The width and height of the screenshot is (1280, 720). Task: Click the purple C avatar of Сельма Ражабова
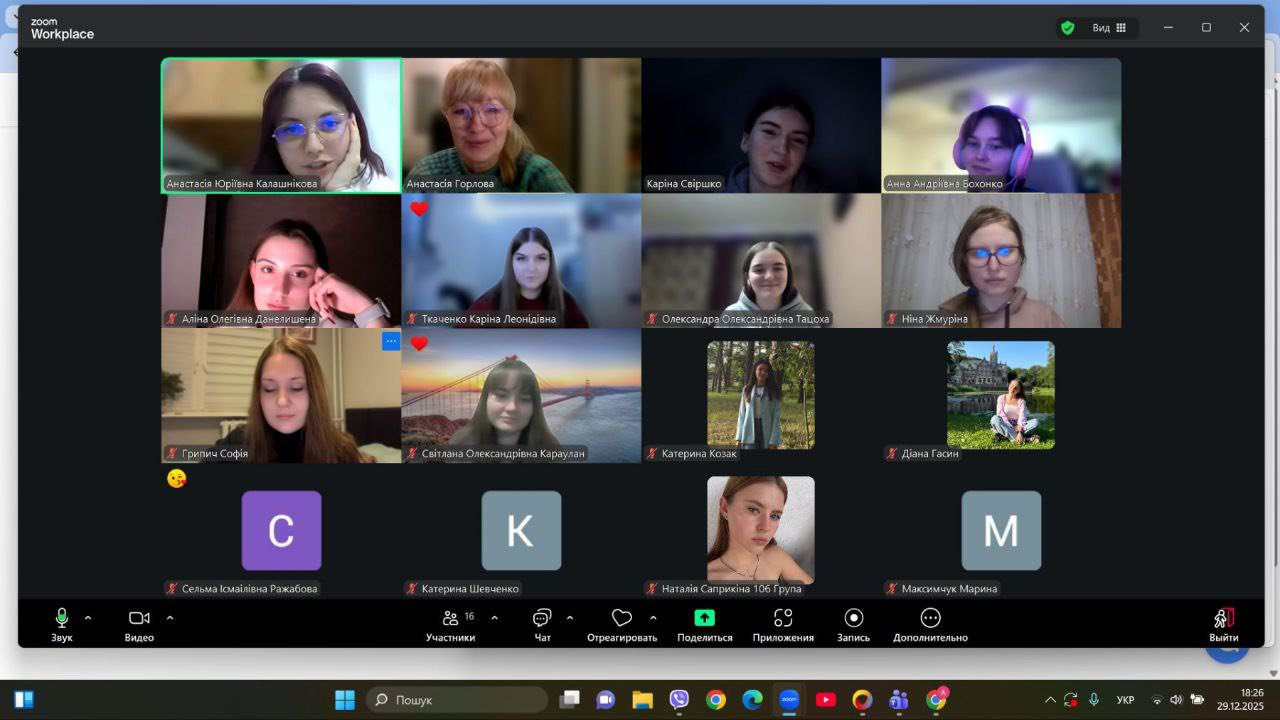coord(281,530)
